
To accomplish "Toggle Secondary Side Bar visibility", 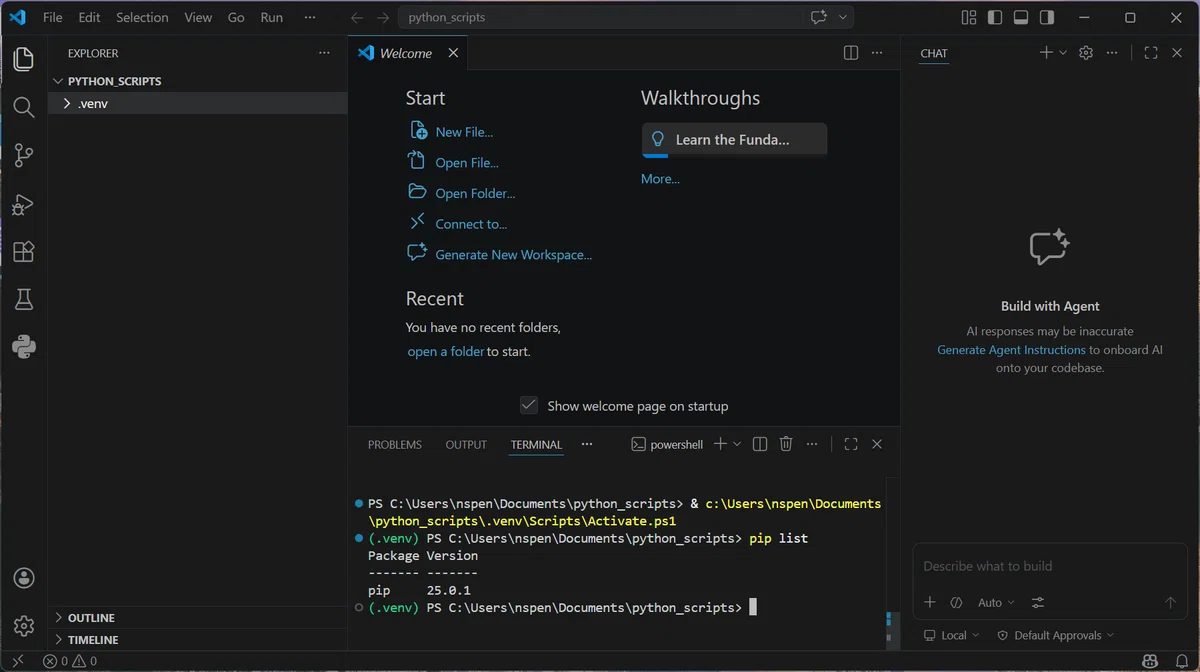I will point(1046,17).
